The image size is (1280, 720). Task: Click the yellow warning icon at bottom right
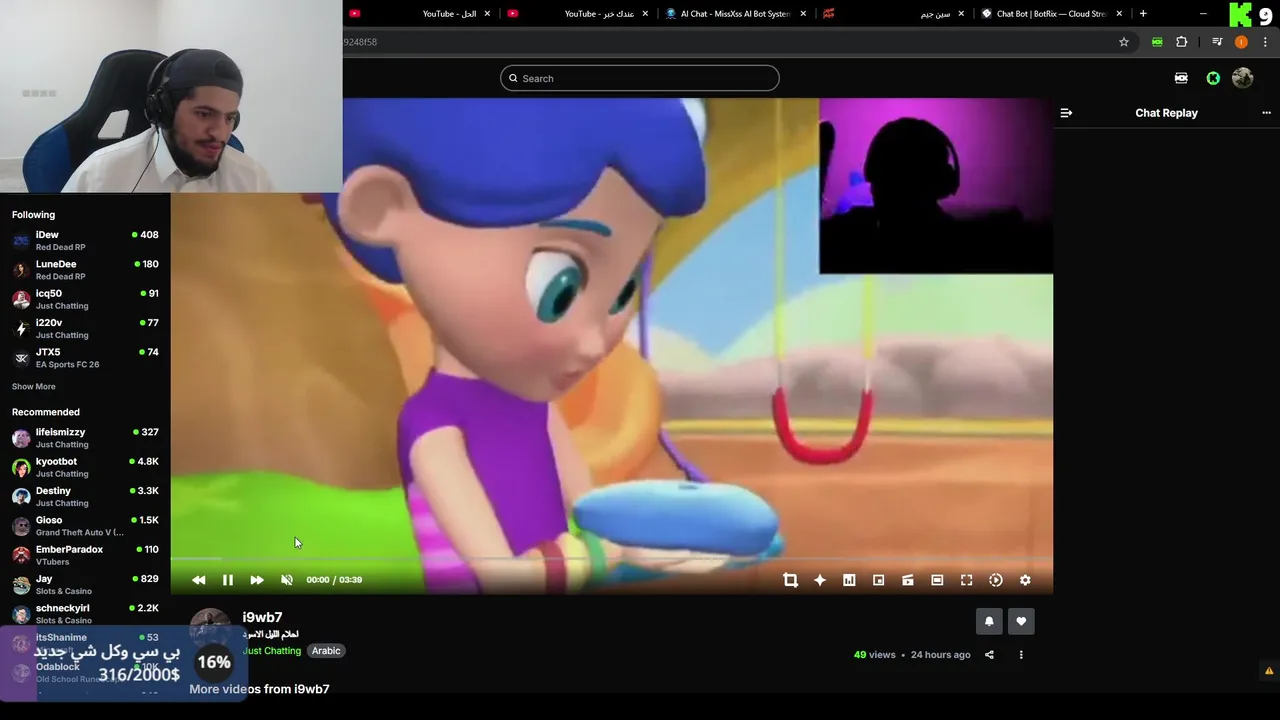pyautogui.click(x=1269, y=671)
